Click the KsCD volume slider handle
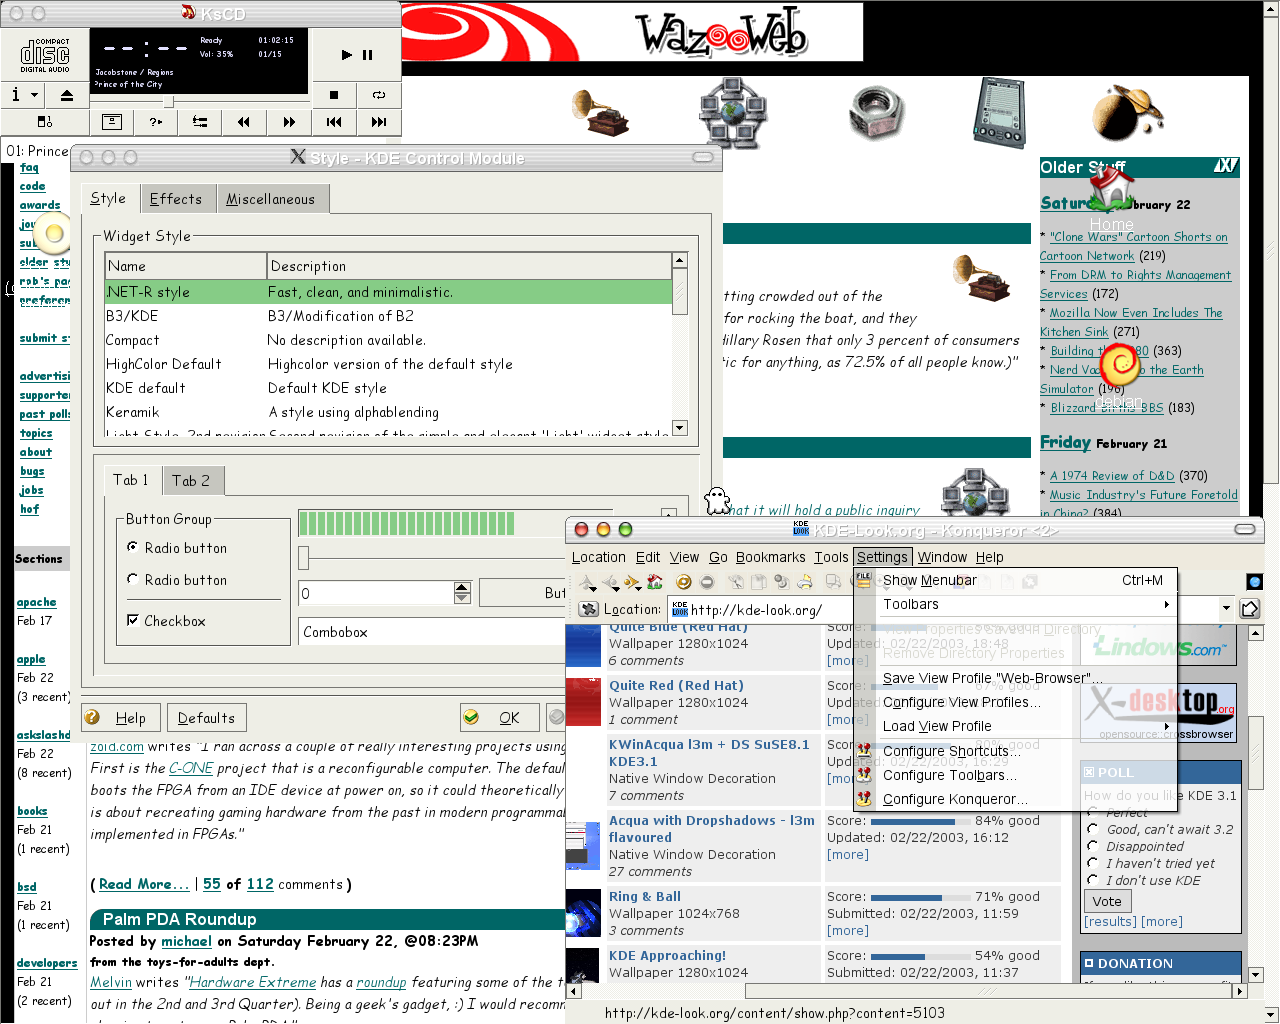 point(169,102)
